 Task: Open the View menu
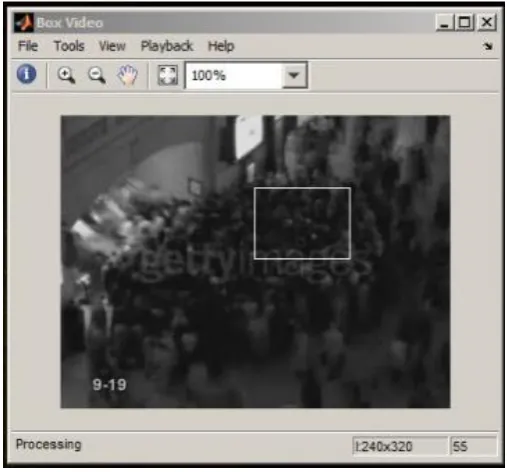tap(112, 46)
